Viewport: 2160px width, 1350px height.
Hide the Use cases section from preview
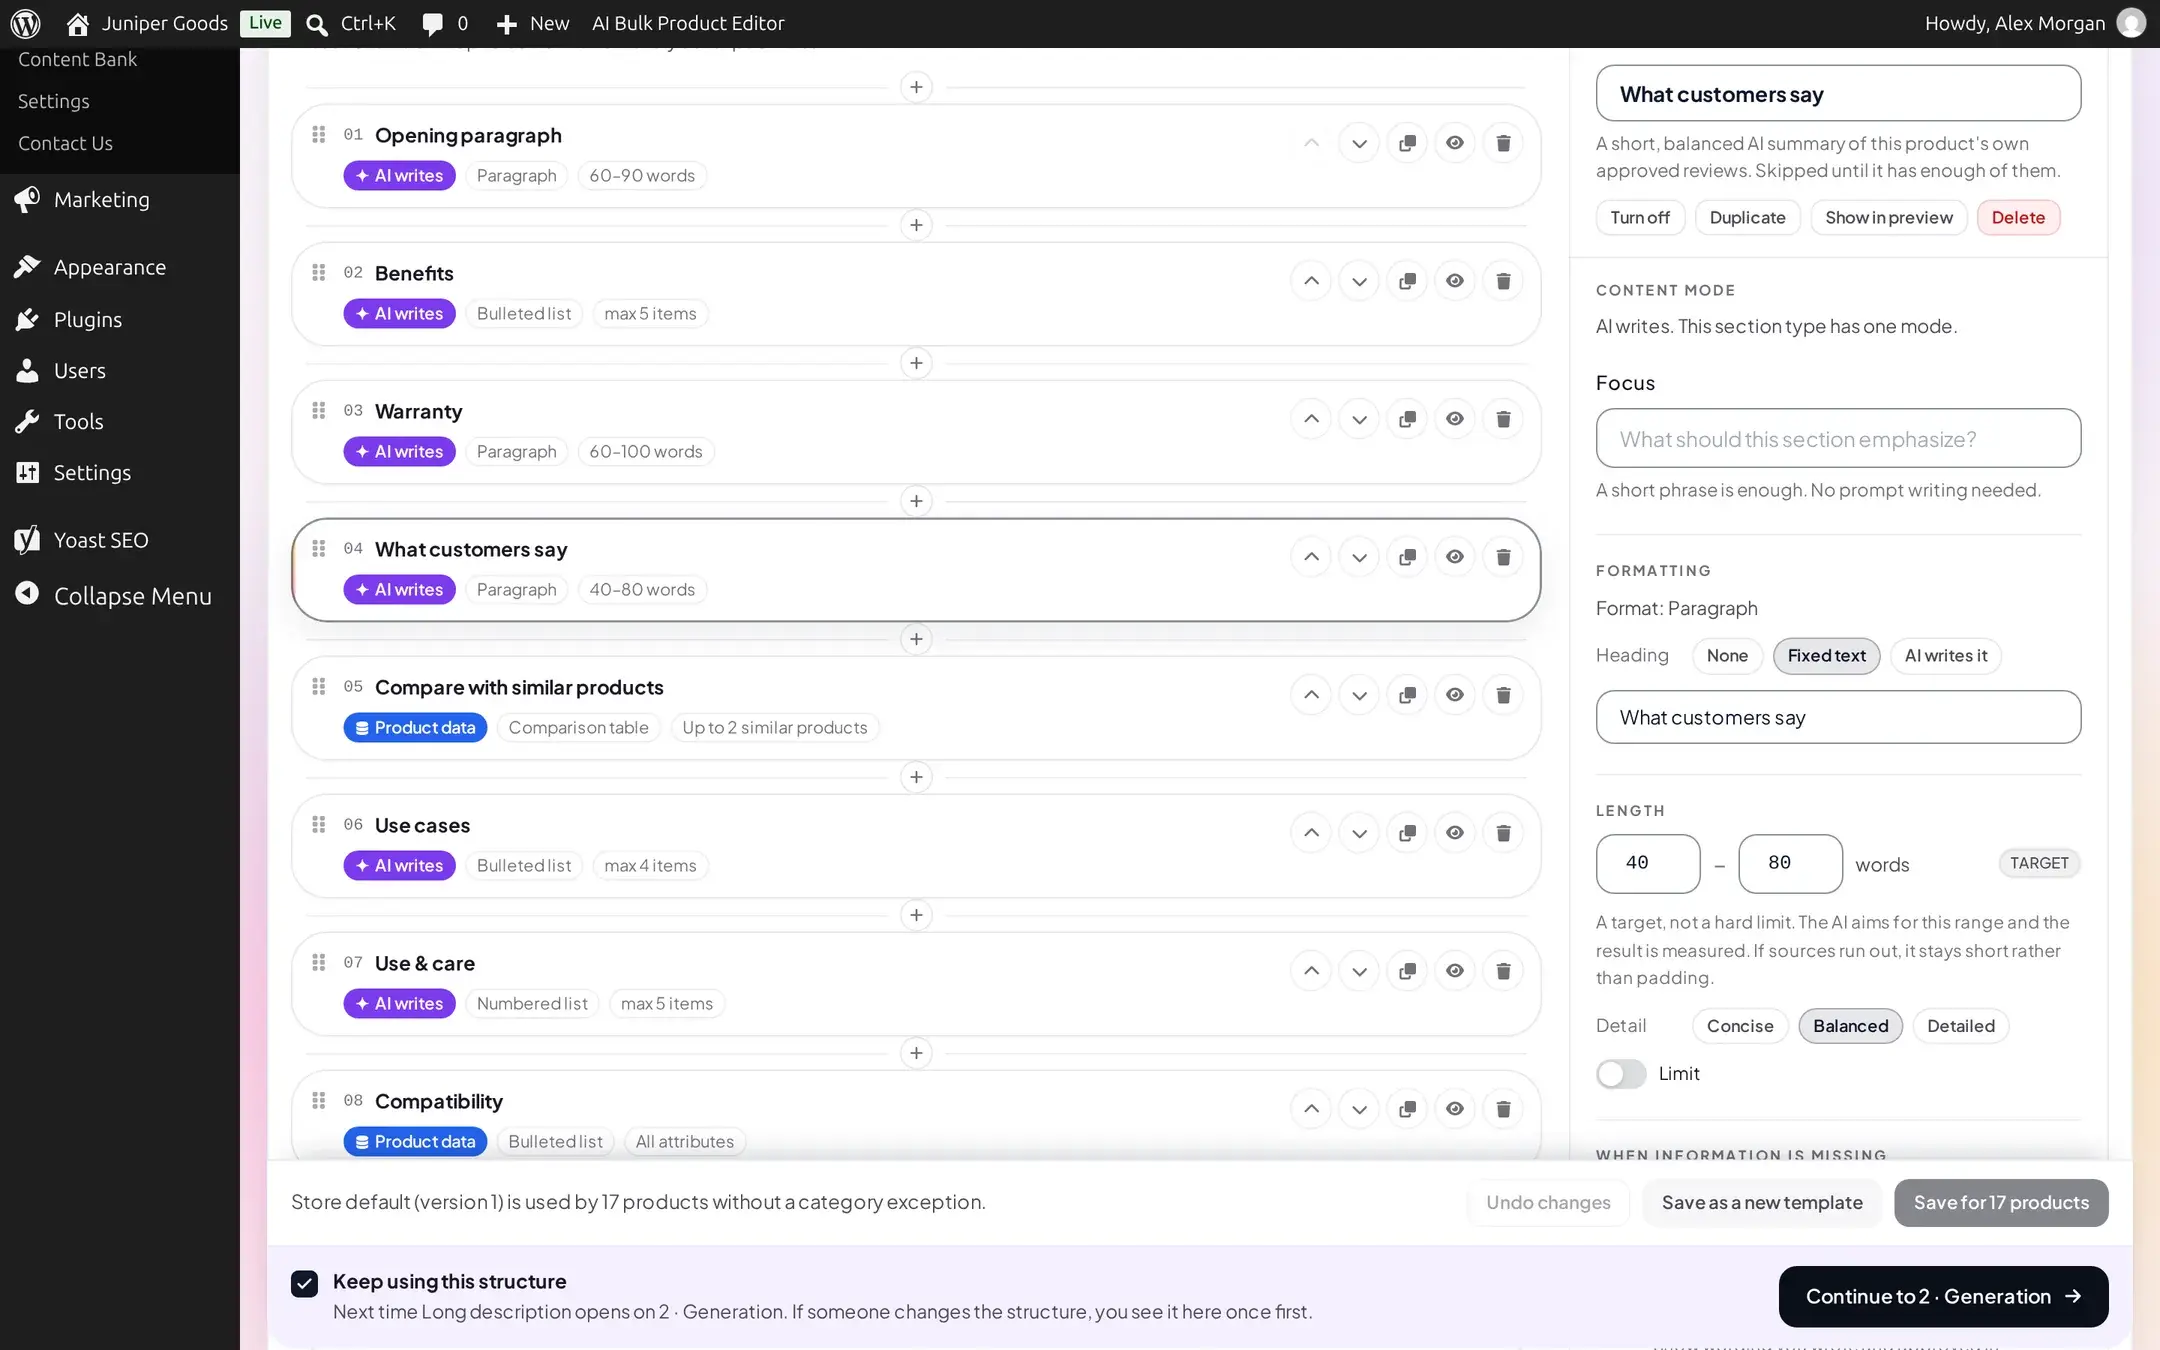point(1455,833)
